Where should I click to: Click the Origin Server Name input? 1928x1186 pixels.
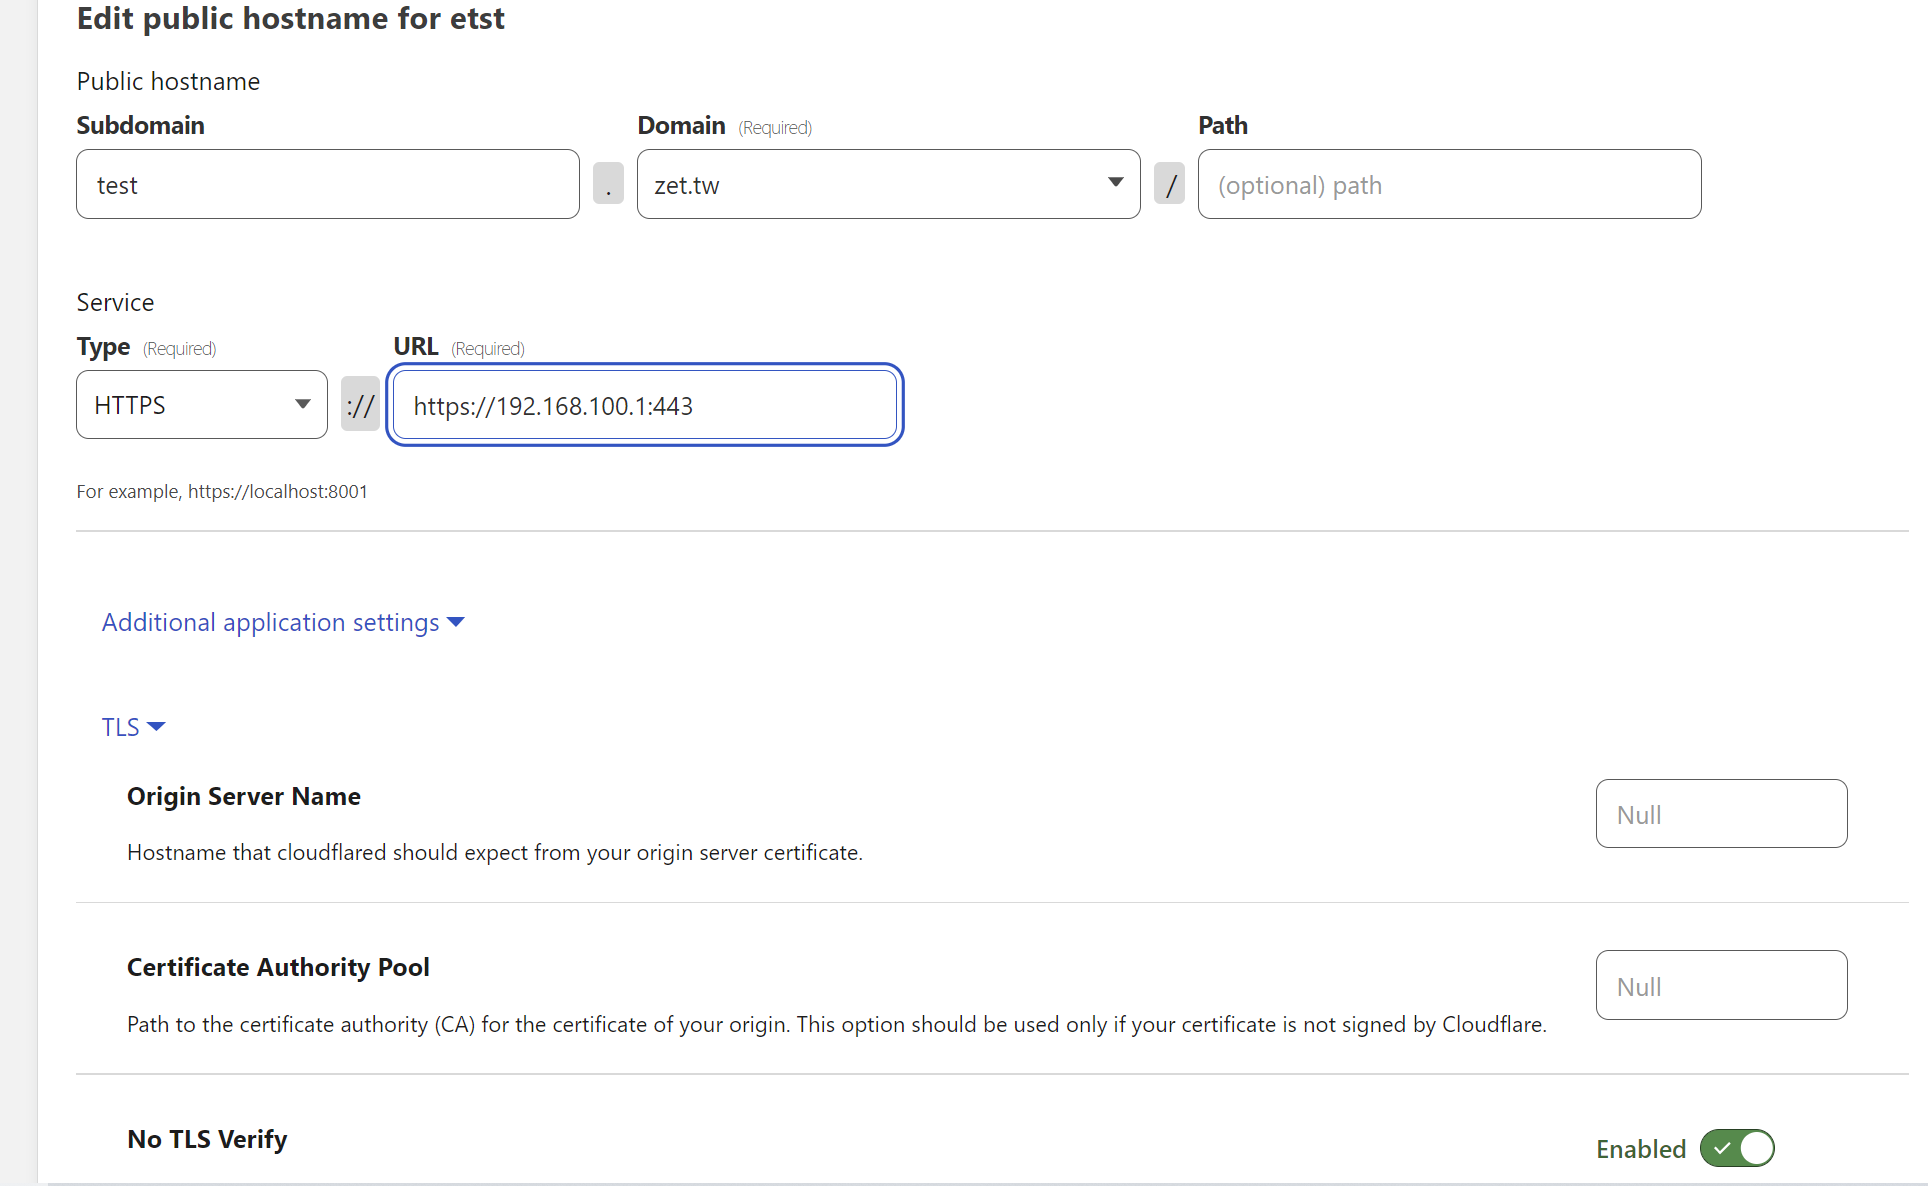coord(1721,814)
